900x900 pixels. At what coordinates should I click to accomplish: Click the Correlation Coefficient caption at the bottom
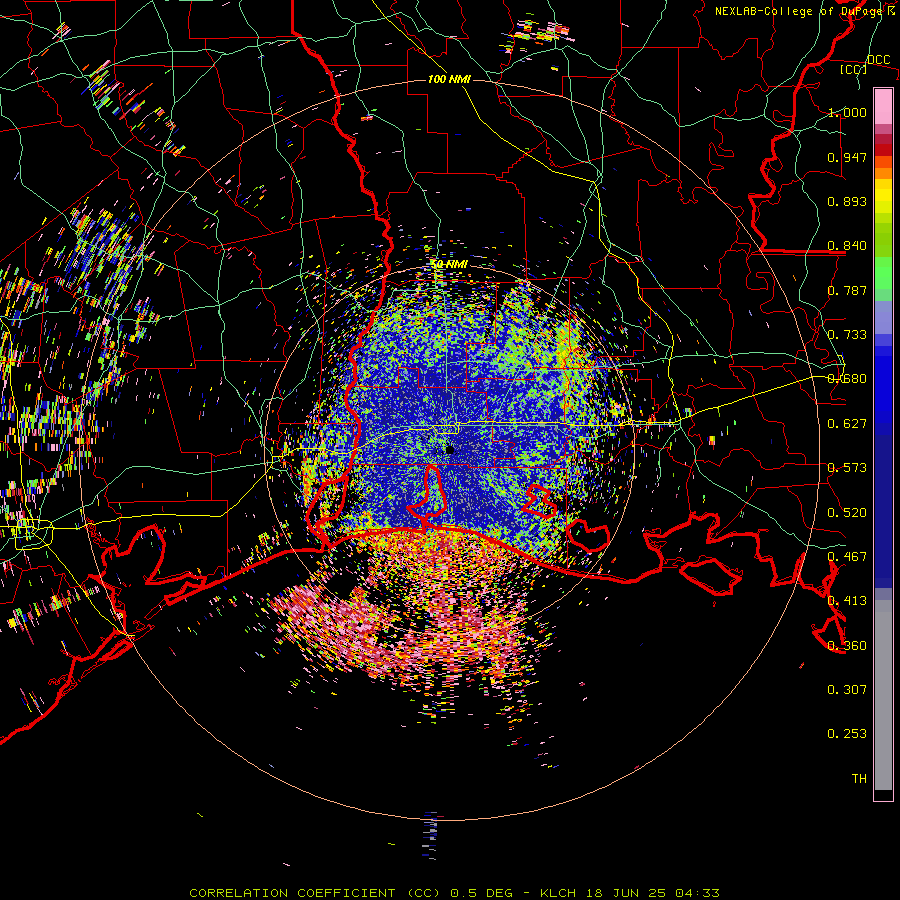click(454, 893)
